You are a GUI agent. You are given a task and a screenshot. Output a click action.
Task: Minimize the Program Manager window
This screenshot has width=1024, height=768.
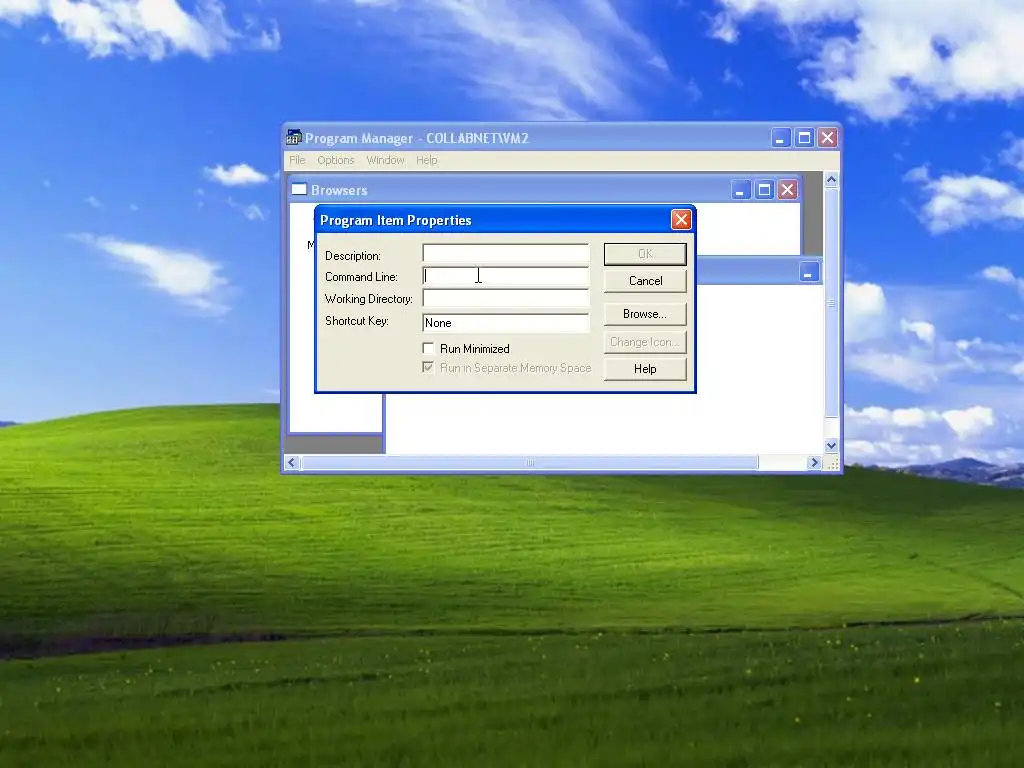780,138
